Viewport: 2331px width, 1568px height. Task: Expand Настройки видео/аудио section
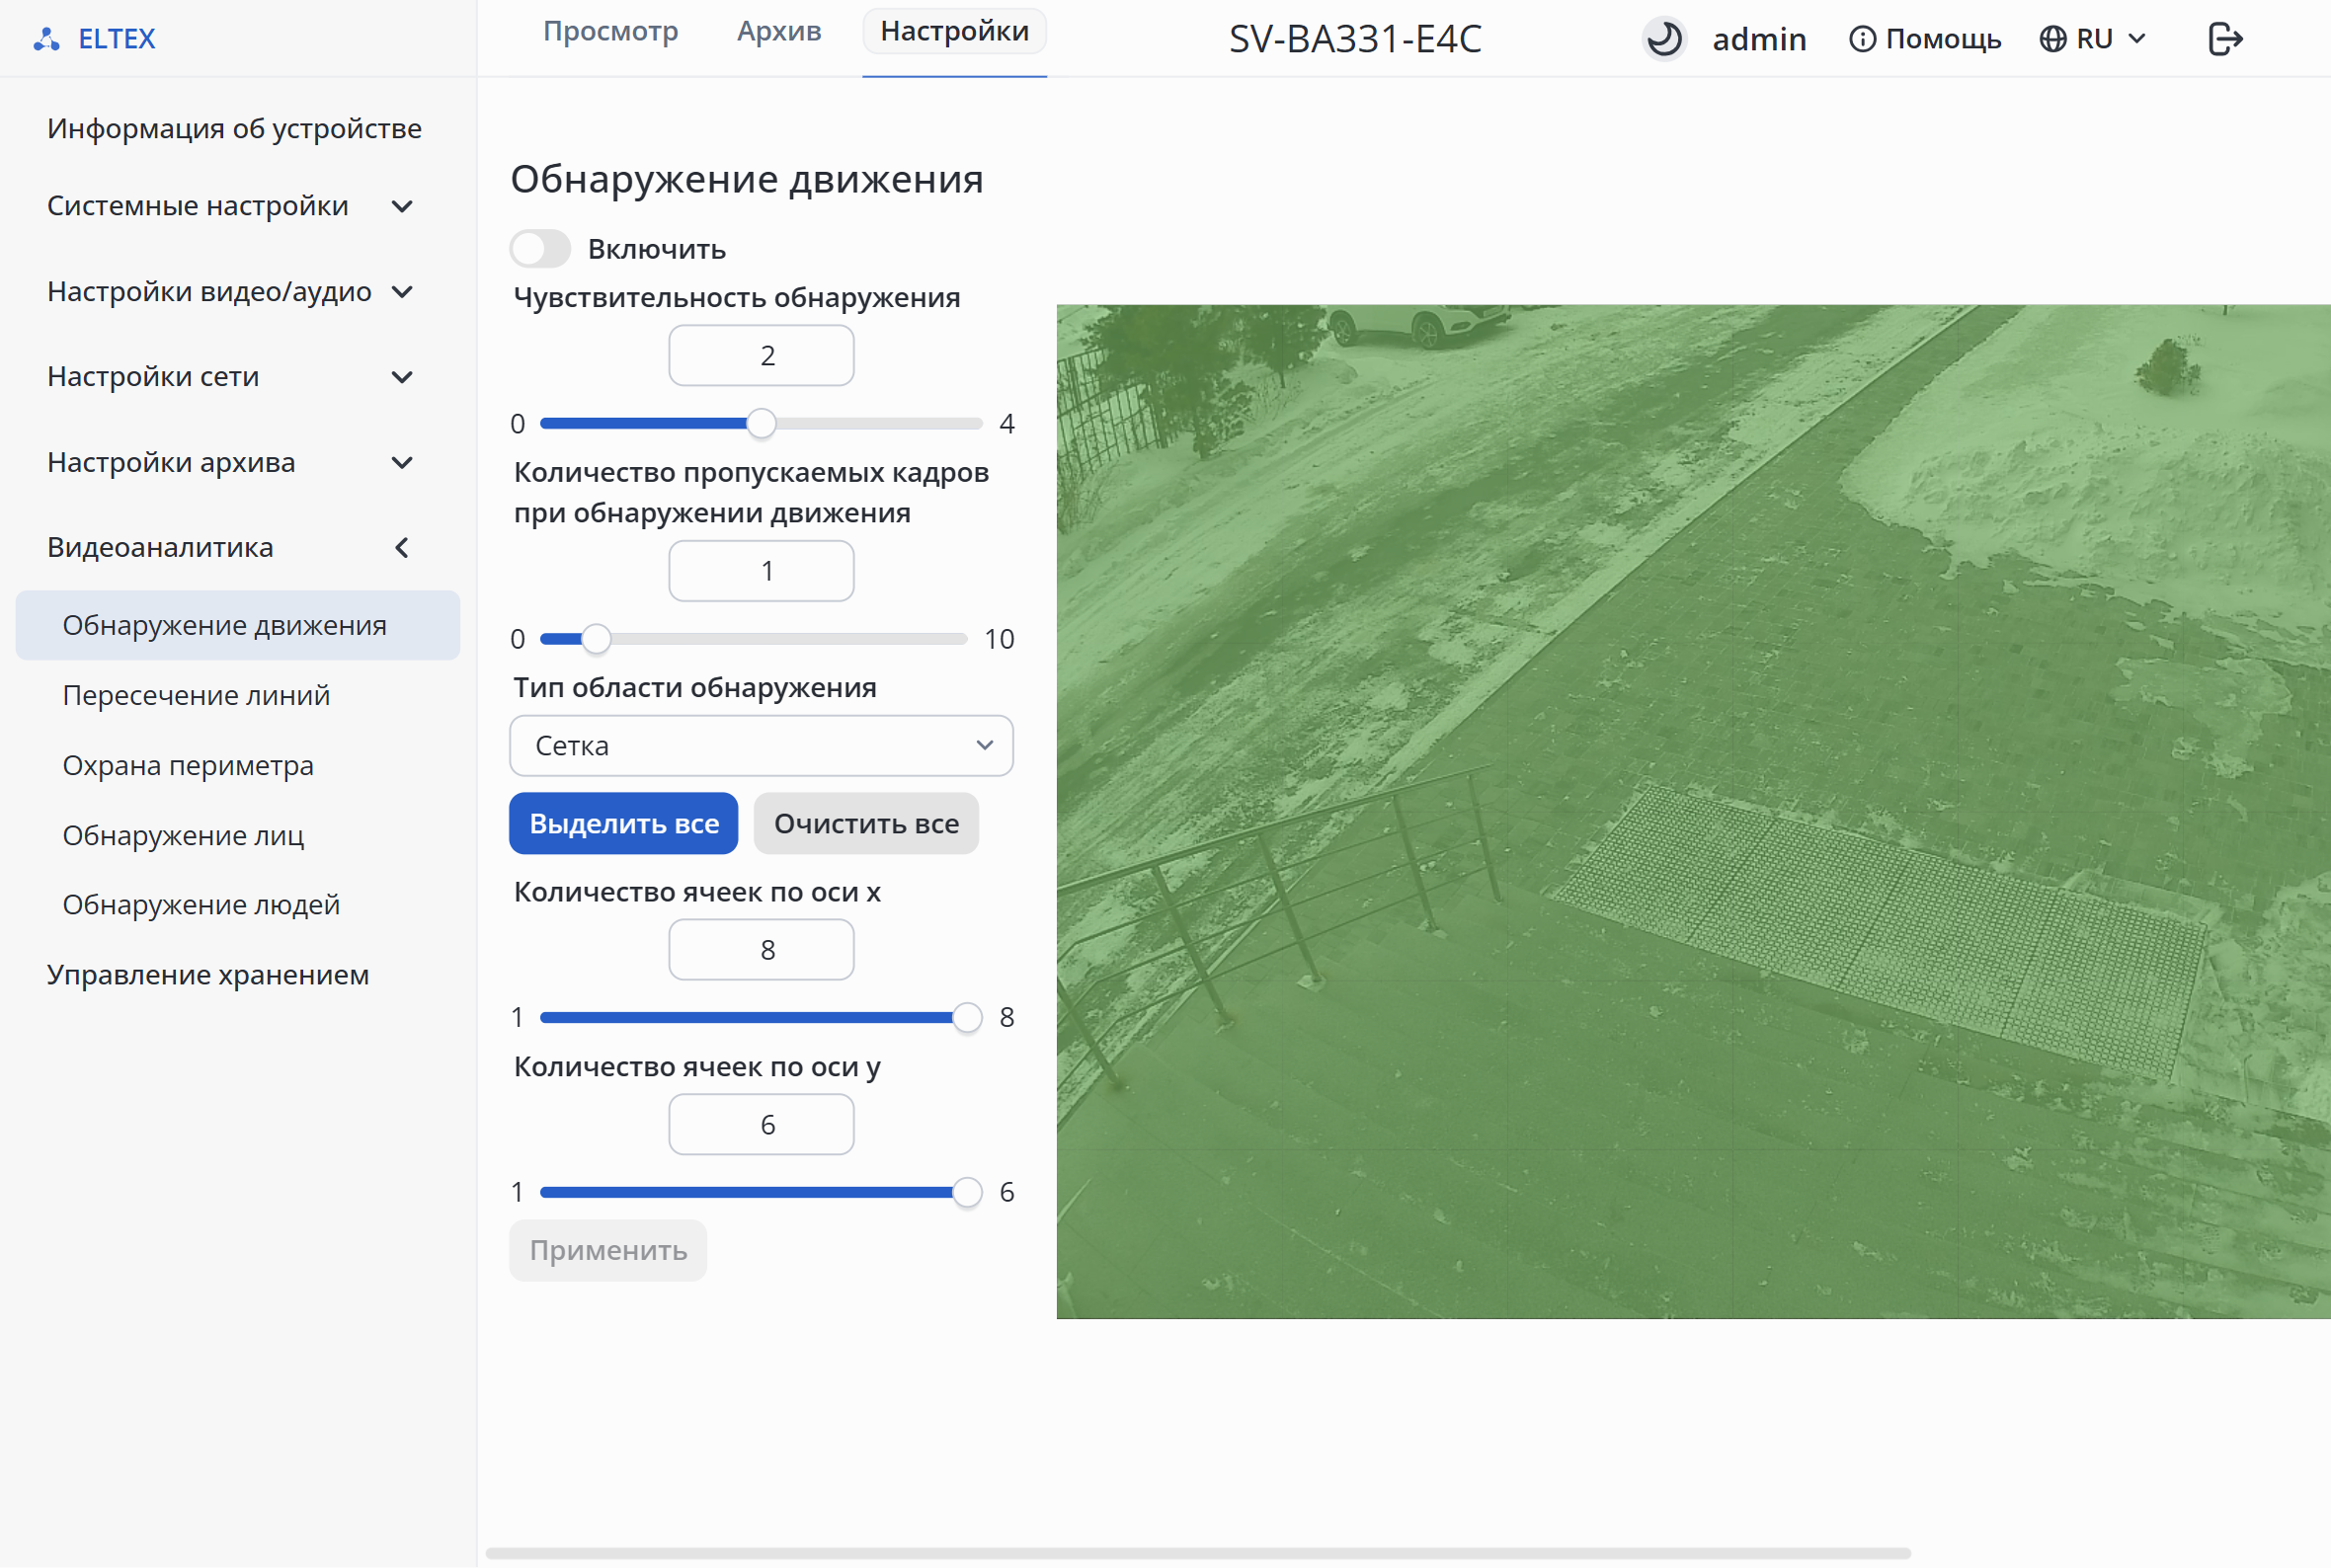point(231,292)
